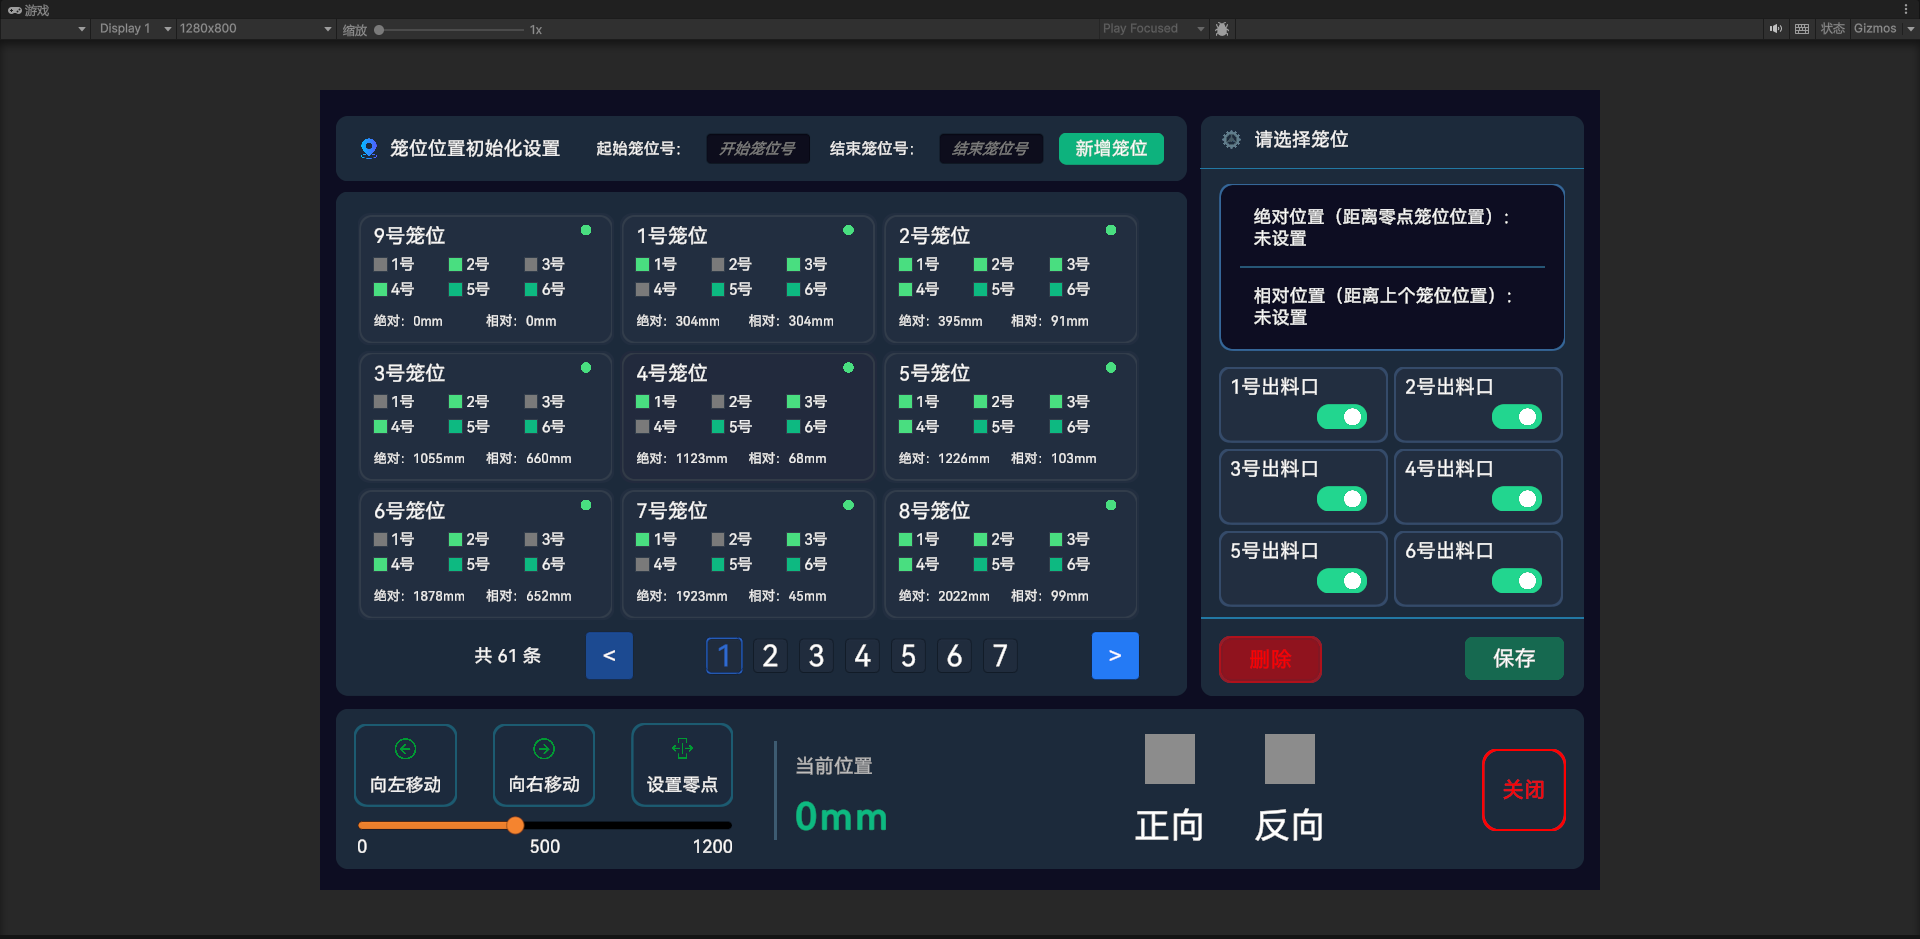This screenshot has width=1920, height=939.
Task: Click the "共 61 条" total count text
Action: [x=507, y=656]
